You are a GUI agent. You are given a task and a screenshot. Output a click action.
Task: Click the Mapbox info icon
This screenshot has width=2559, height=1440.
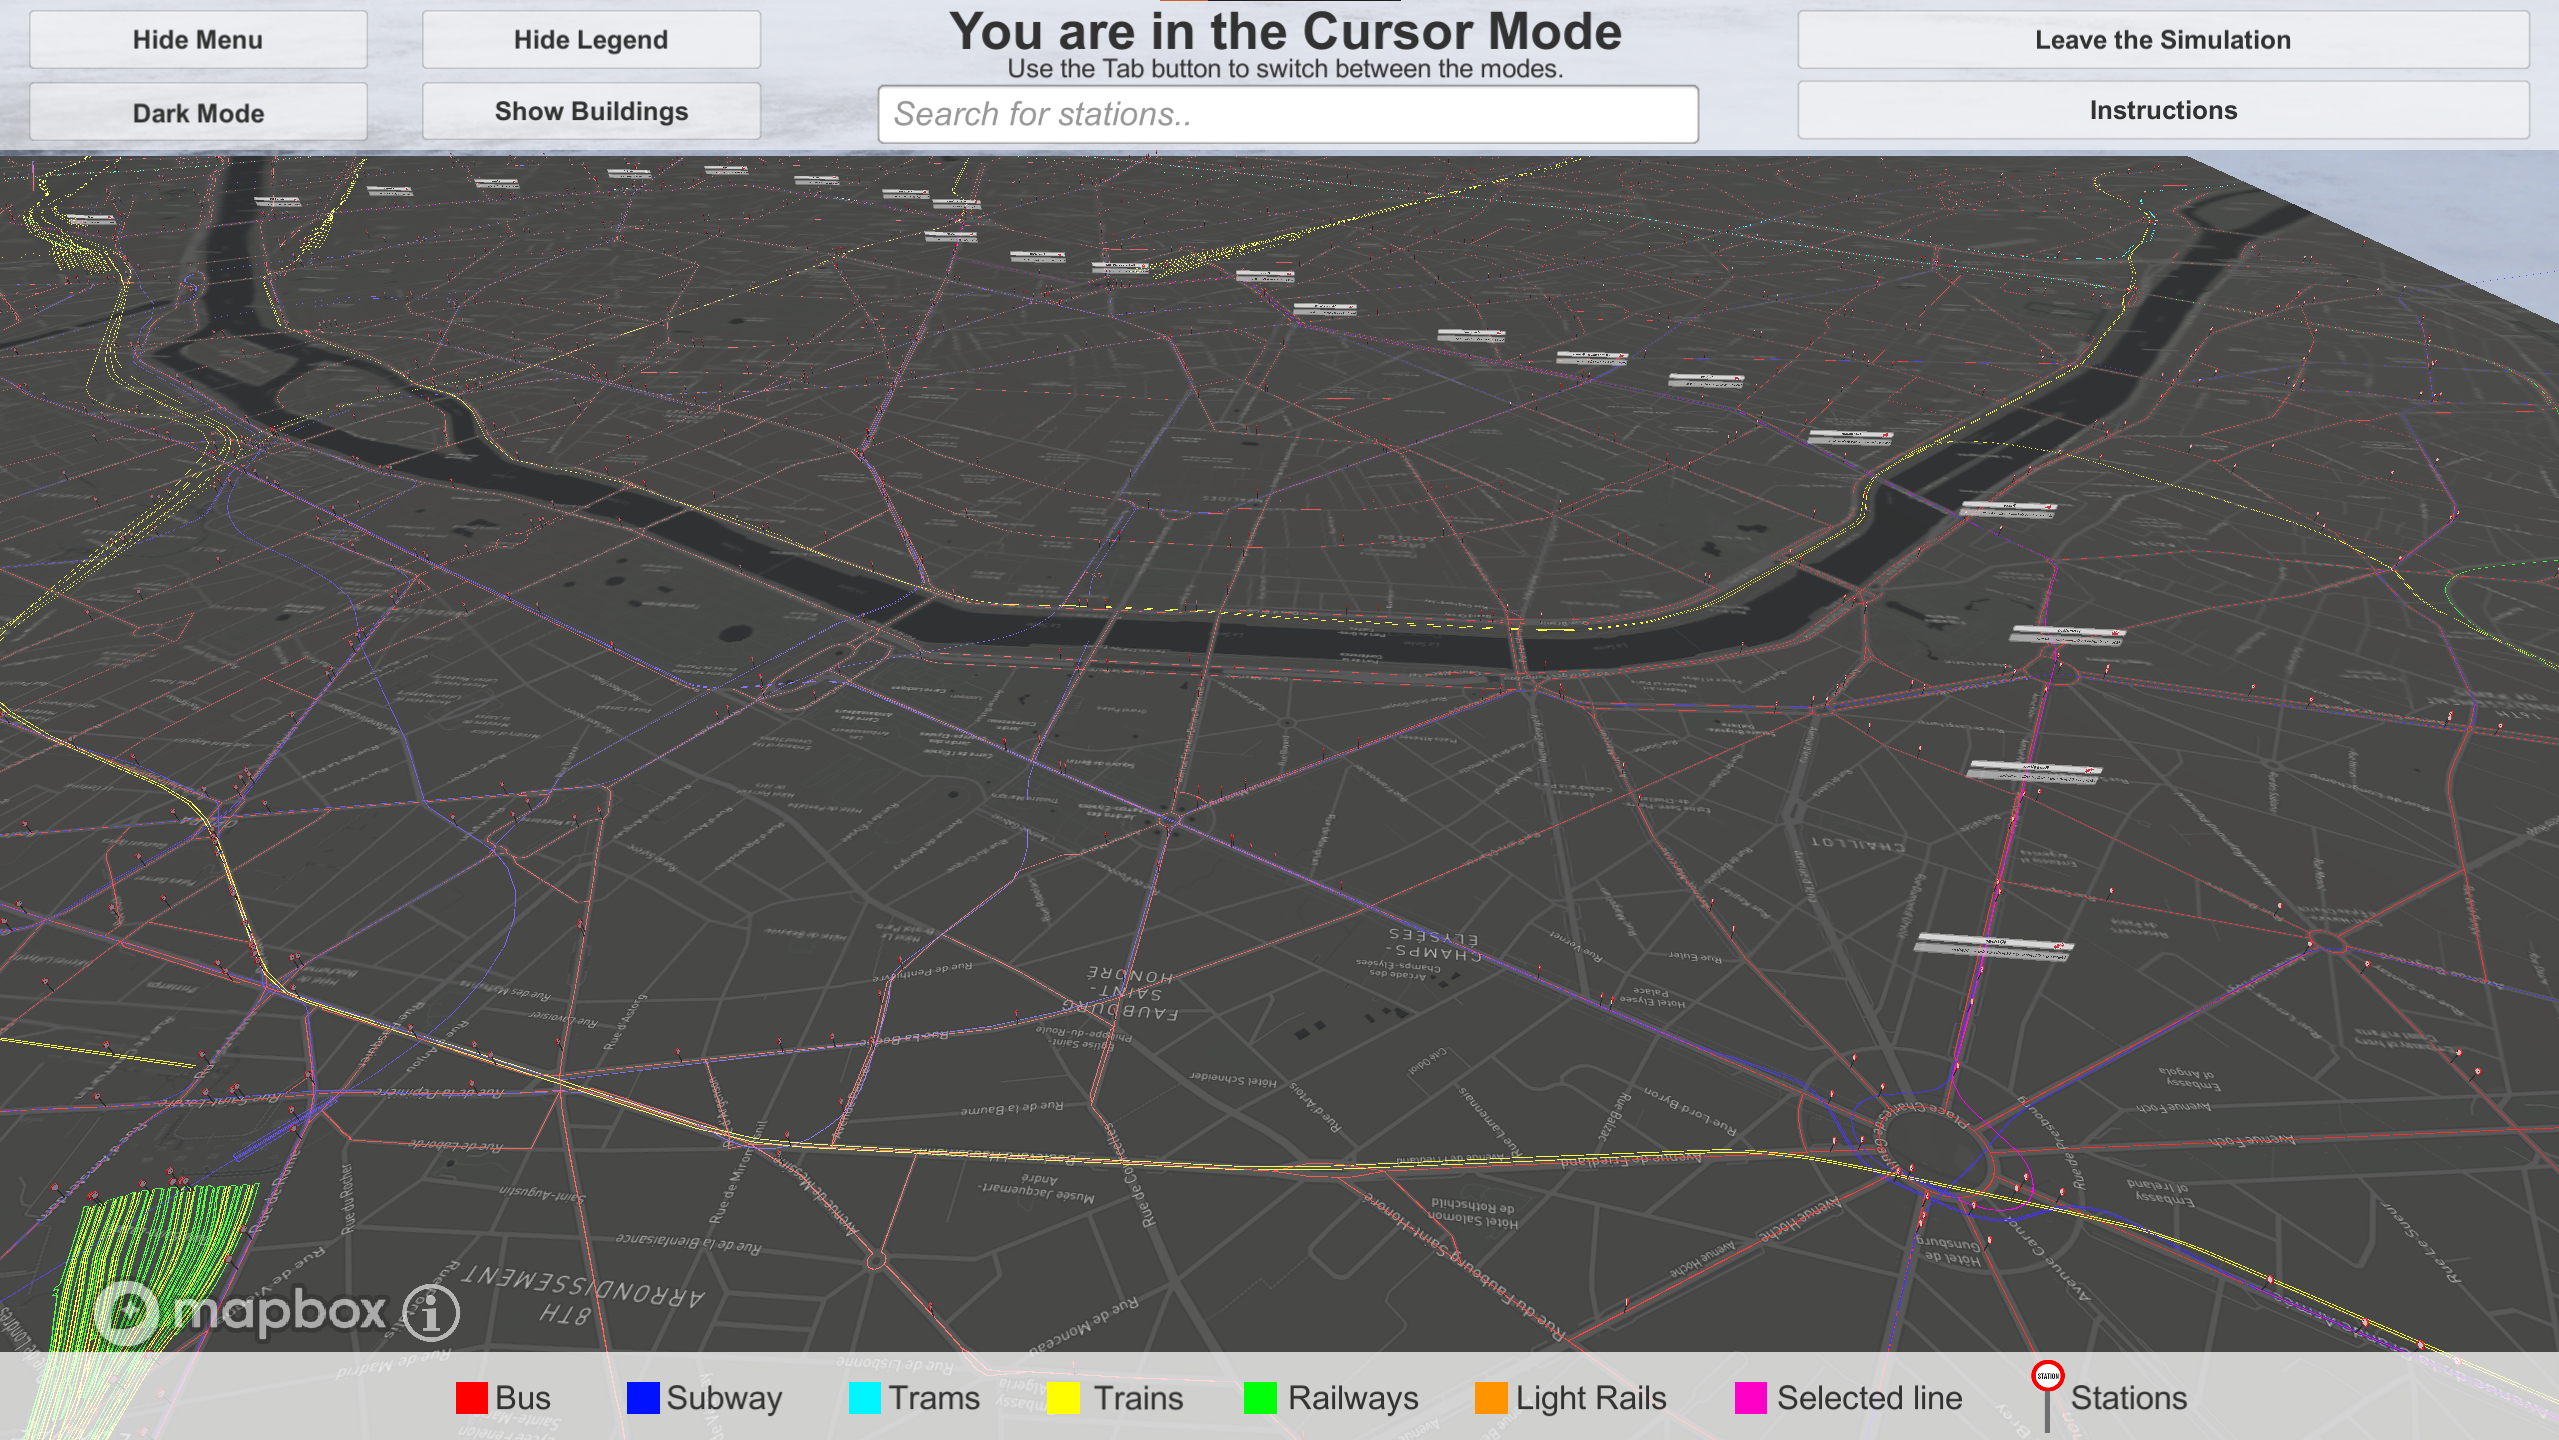tap(431, 1312)
